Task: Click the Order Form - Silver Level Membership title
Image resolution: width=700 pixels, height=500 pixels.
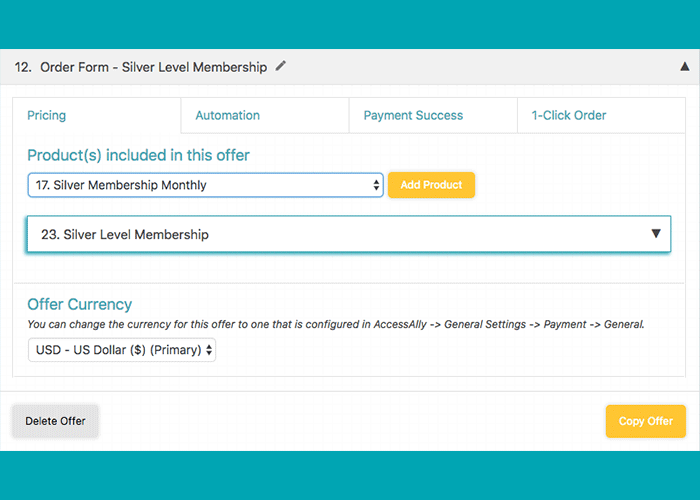Action: [154, 67]
